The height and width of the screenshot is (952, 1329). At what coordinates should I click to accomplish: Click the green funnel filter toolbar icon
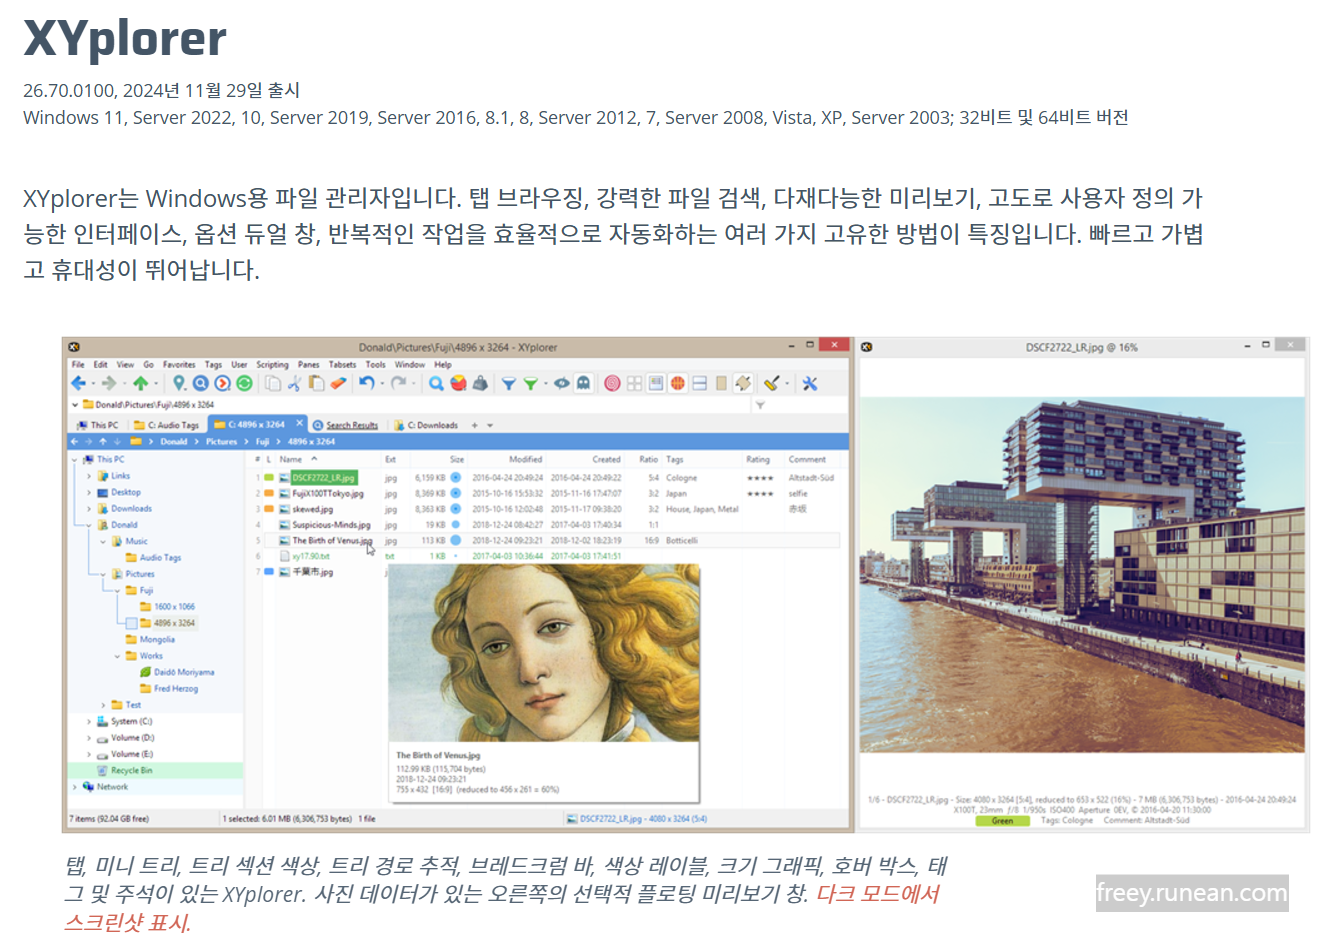(531, 384)
